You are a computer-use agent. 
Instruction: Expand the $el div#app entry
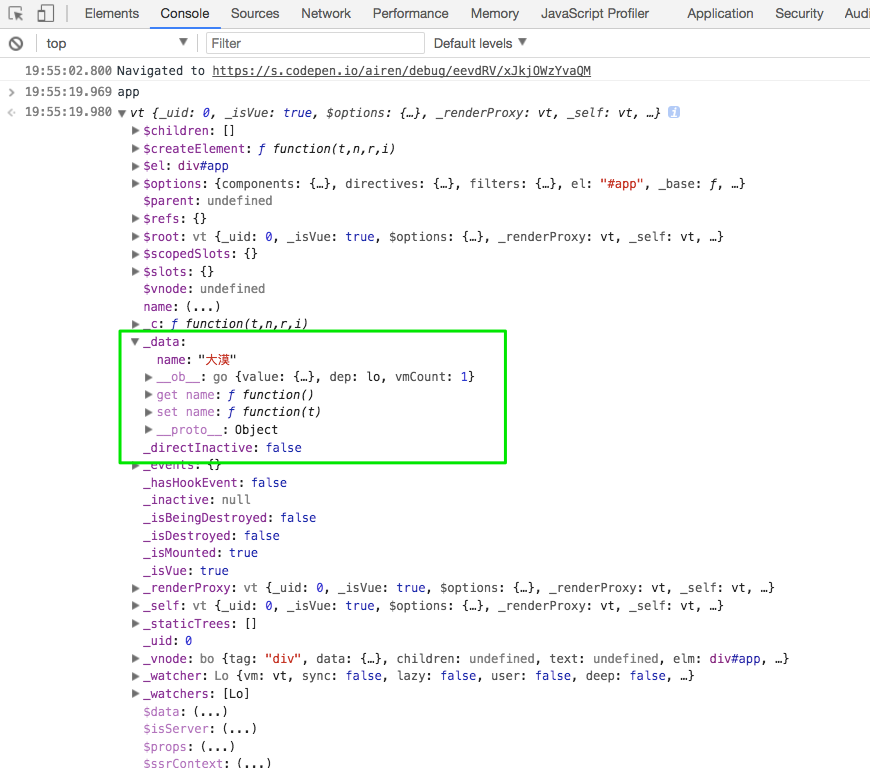coord(135,165)
